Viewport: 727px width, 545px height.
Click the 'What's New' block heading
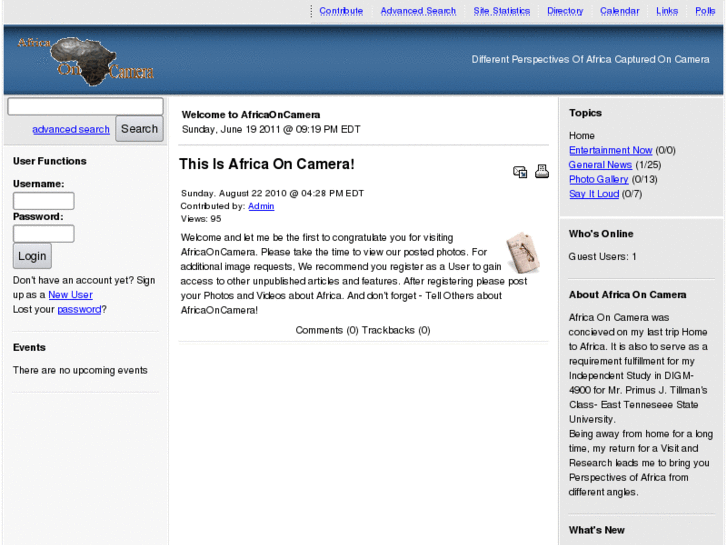(597, 530)
